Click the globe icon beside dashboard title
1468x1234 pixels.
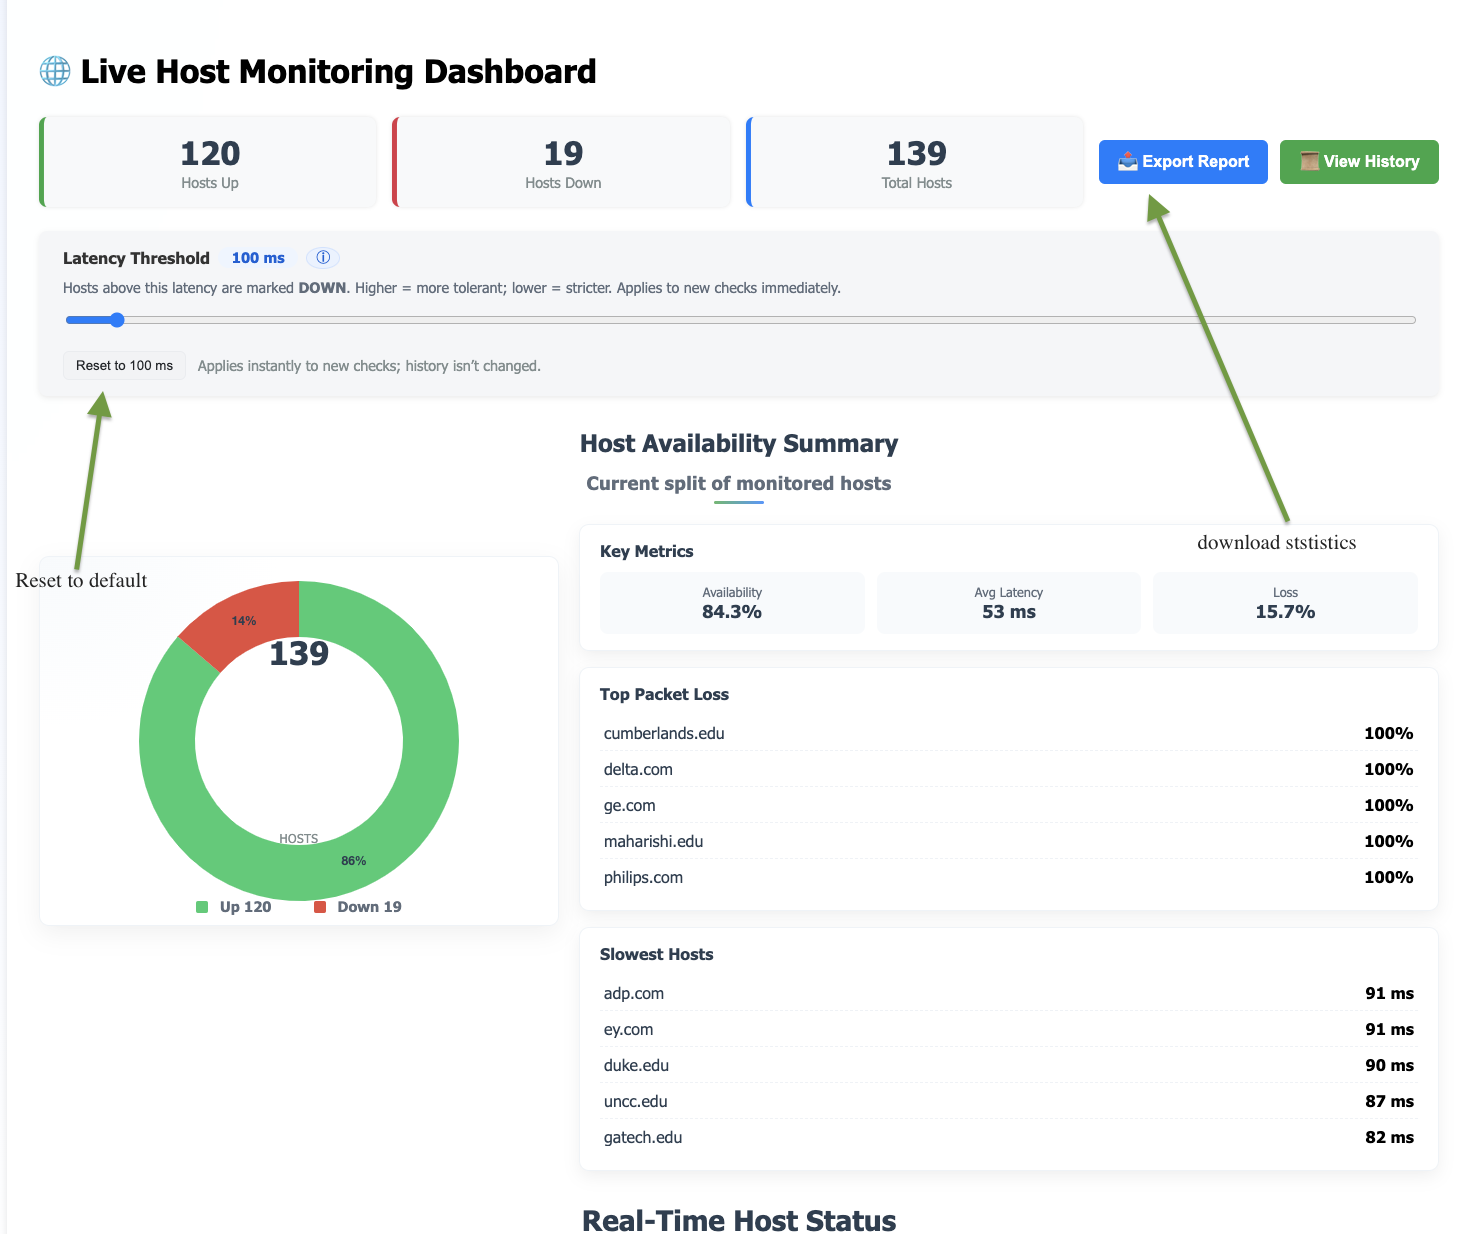click(x=55, y=71)
